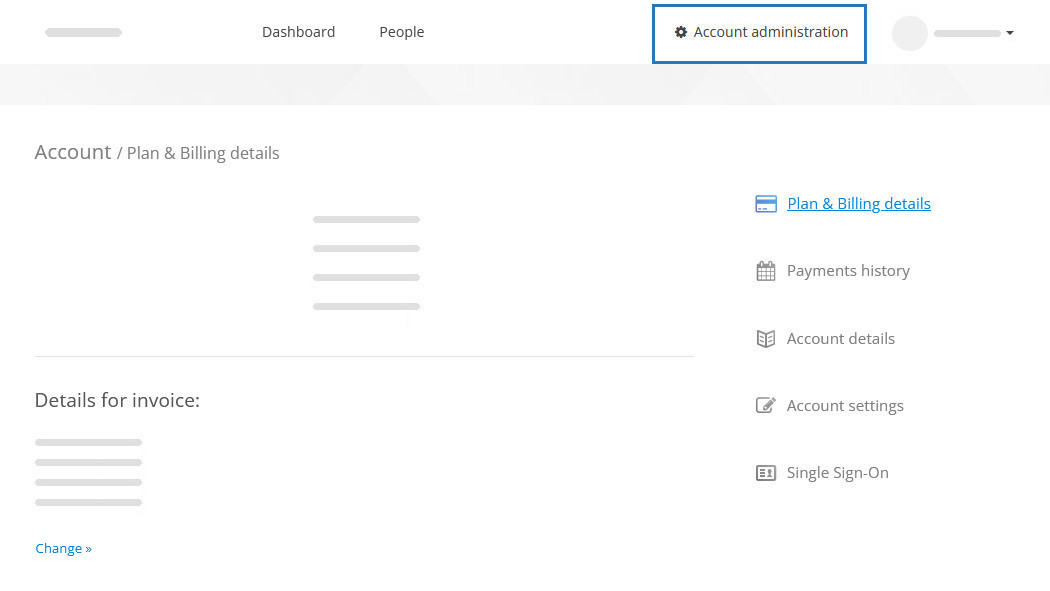Open the People section

click(401, 32)
